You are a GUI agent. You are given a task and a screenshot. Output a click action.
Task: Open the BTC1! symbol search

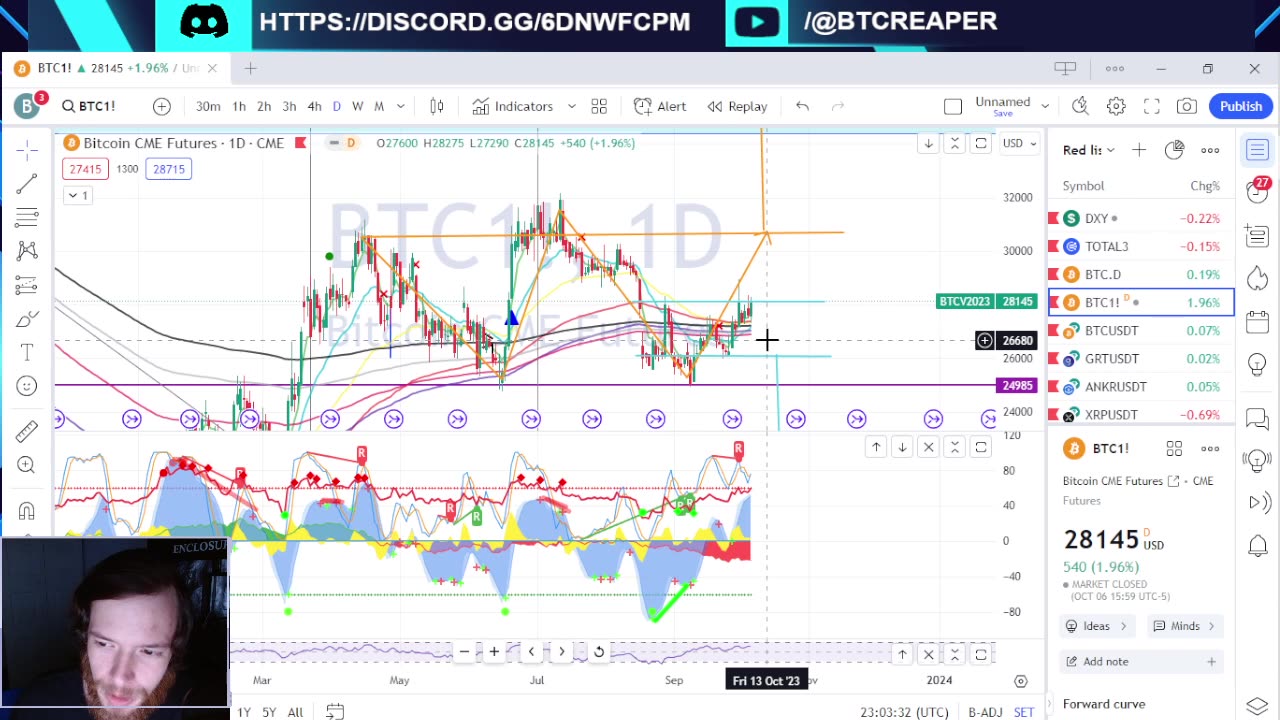coord(88,106)
